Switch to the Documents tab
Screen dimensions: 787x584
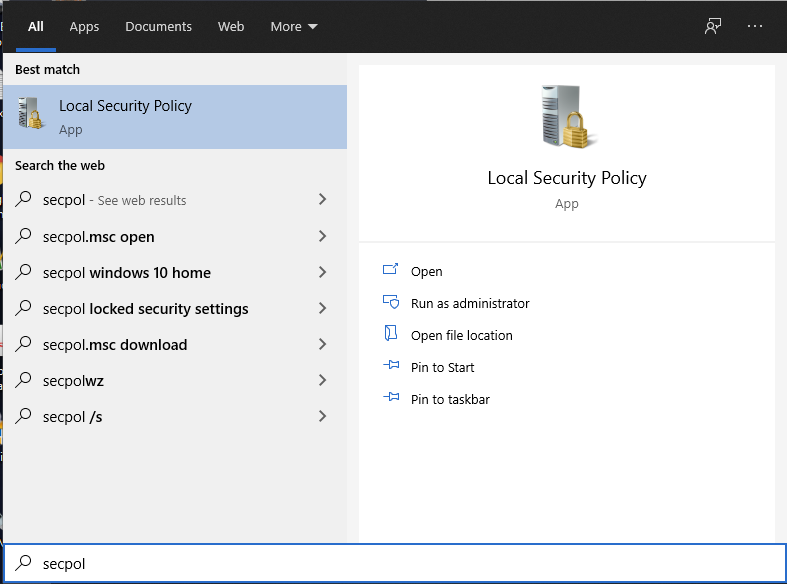[158, 27]
